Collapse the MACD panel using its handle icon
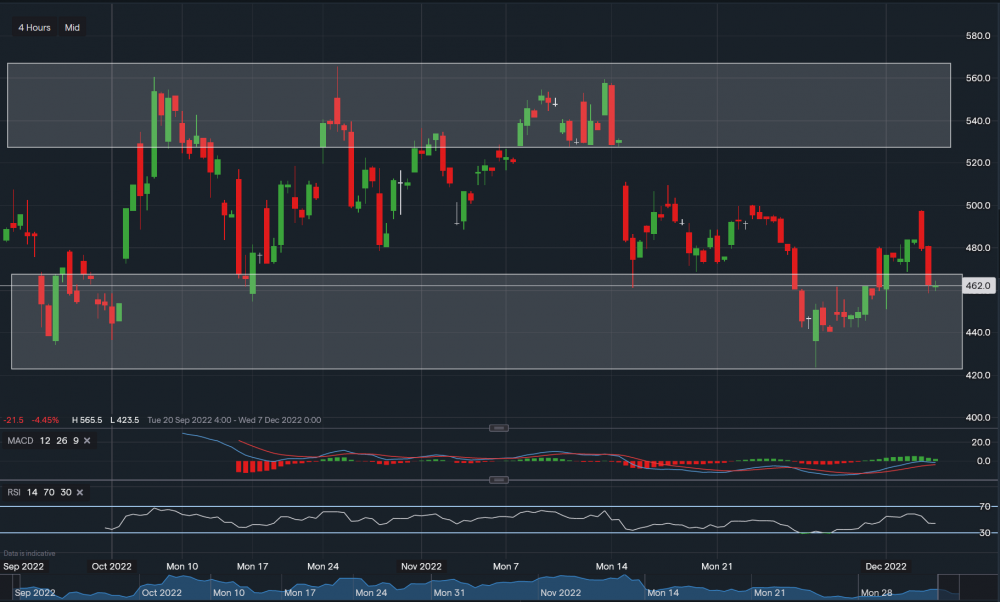The width and height of the screenshot is (1000, 602). coord(497,428)
